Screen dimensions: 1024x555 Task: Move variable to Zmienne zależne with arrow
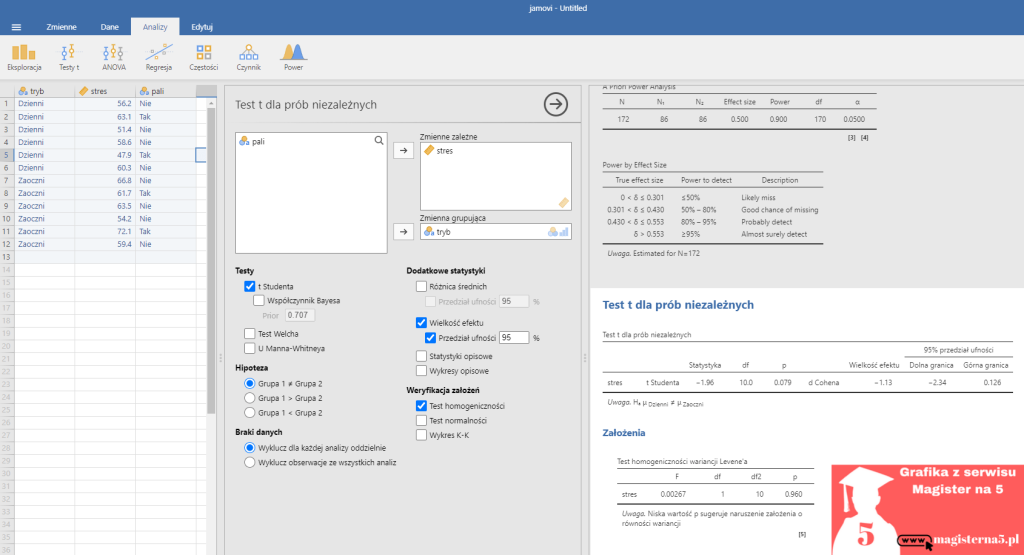403,151
